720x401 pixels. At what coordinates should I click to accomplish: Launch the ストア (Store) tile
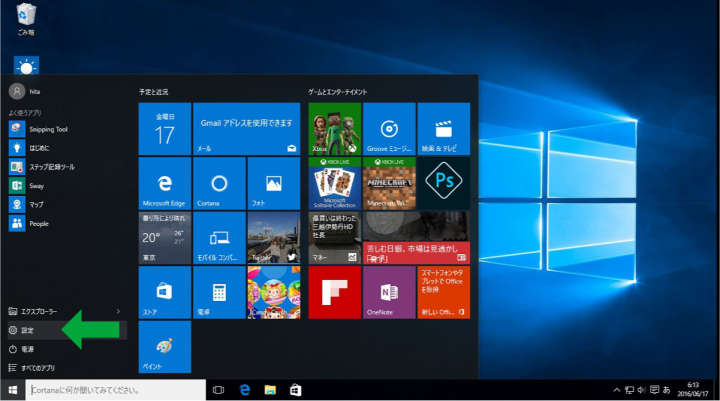click(x=164, y=293)
